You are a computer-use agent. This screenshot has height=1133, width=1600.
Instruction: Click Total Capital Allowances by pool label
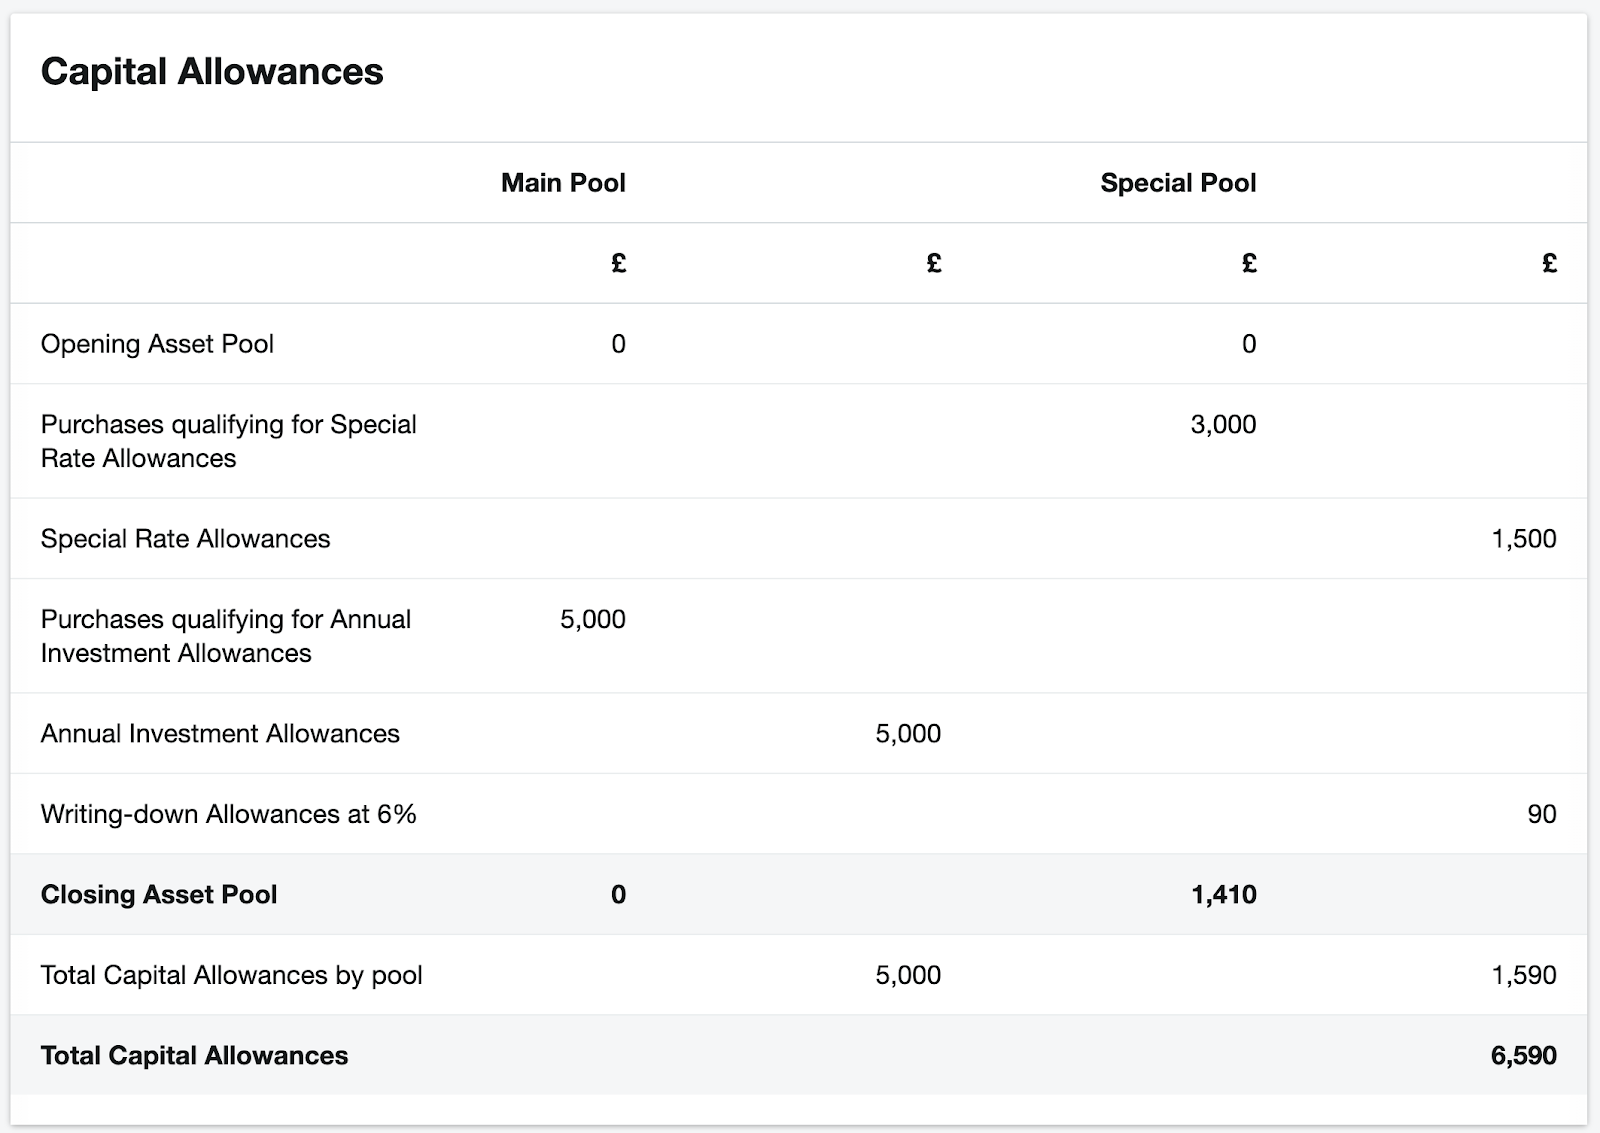coord(231,975)
